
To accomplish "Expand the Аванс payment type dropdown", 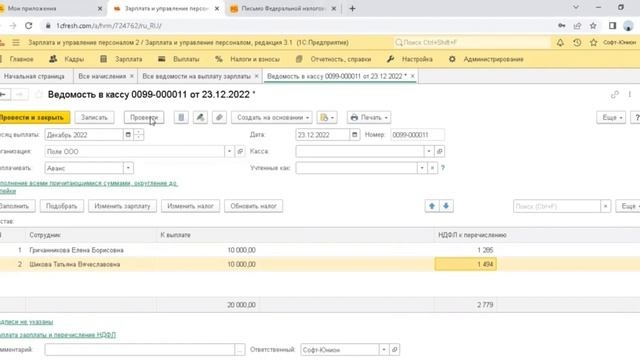I will coord(128,168).
